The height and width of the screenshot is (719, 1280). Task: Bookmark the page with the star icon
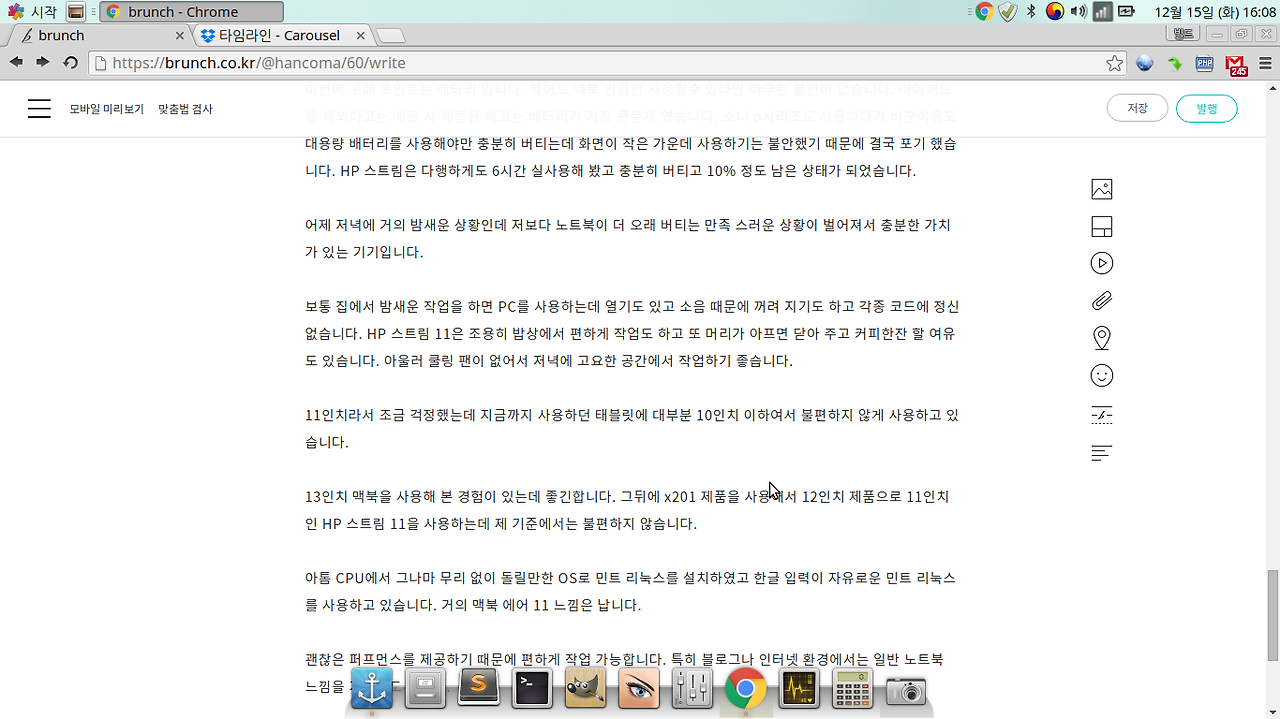point(1114,62)
